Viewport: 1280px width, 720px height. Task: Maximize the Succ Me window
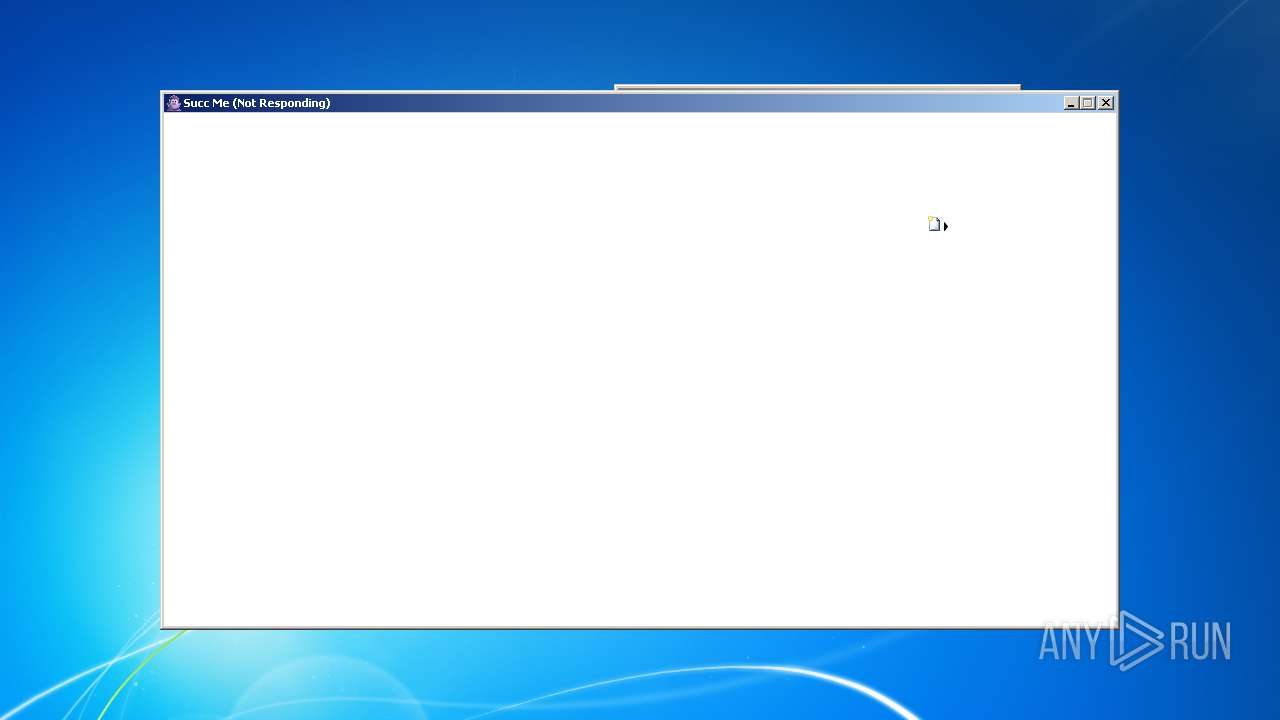[1088, 103]
